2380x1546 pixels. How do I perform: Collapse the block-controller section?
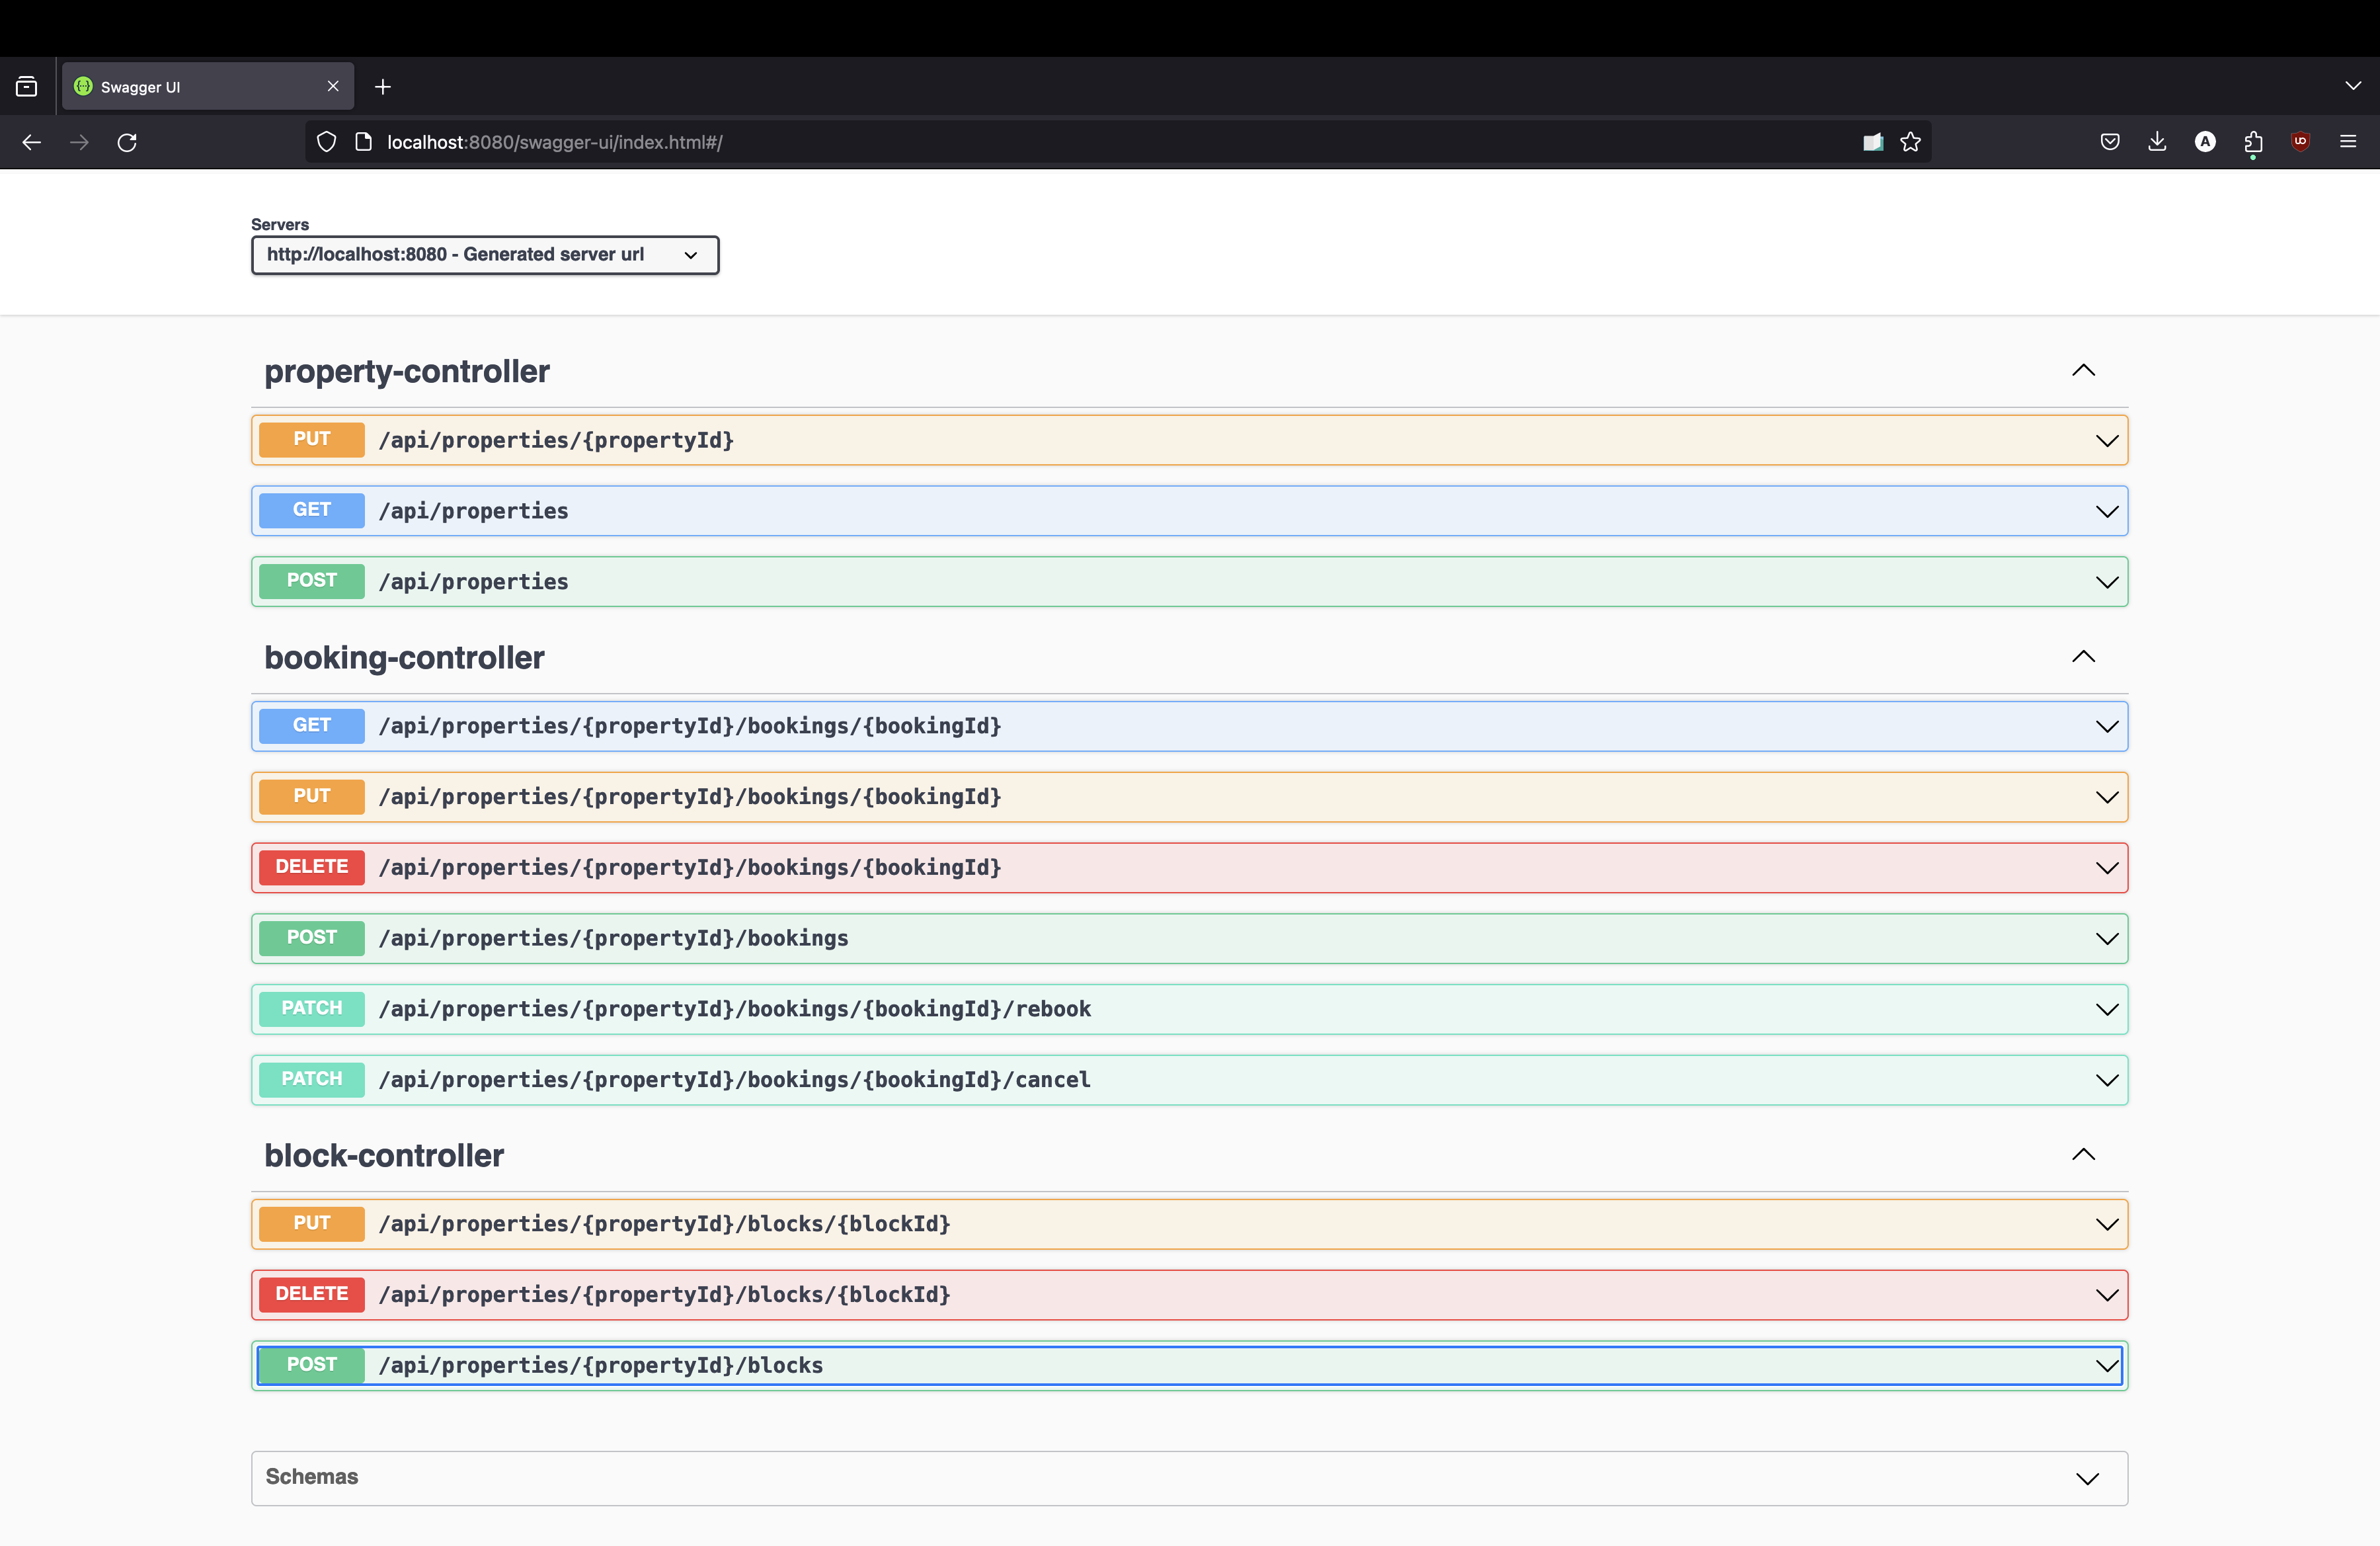pyautogui.click(x=2083, y=1155)
